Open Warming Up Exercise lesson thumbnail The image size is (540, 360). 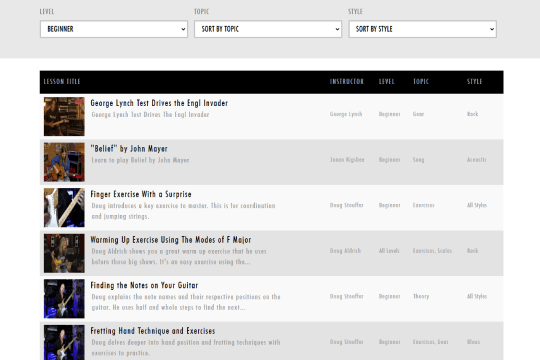64,253
